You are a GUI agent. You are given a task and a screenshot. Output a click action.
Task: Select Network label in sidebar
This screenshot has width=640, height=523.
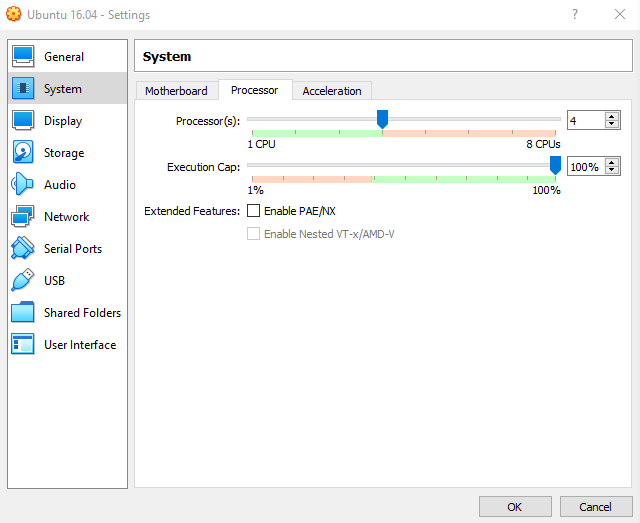67,217
